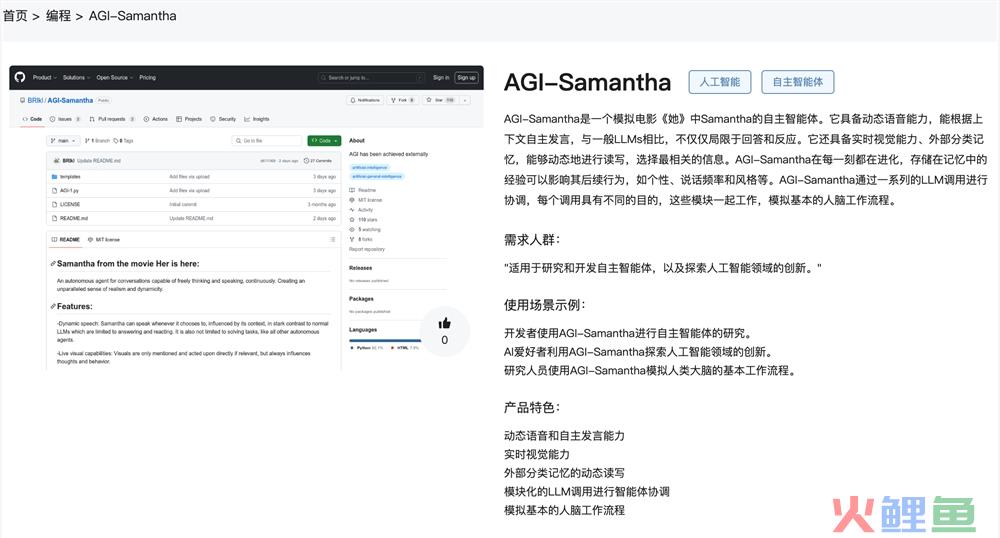This screenshot has width=1000, height=538.
Task: Click the thumbs-up like icon
Action: click(445, 323)
